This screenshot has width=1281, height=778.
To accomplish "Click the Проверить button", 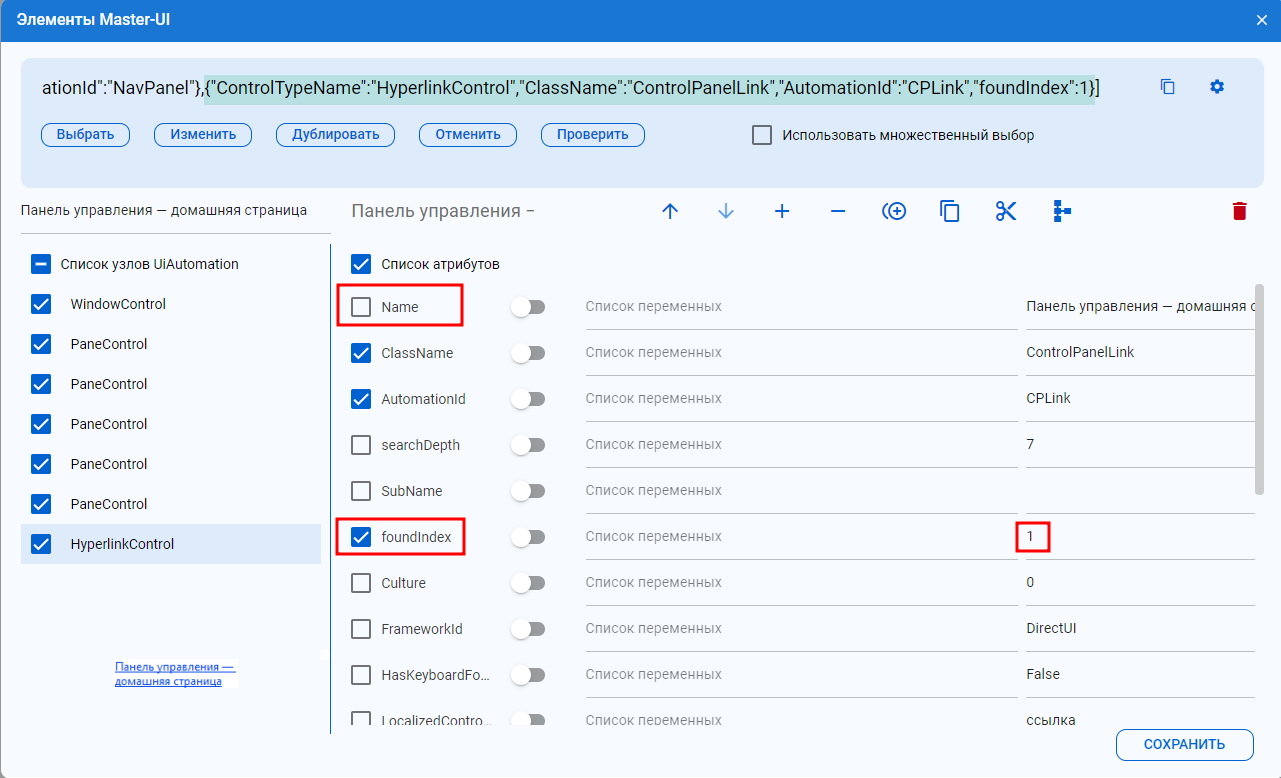I will coord(593,135).
